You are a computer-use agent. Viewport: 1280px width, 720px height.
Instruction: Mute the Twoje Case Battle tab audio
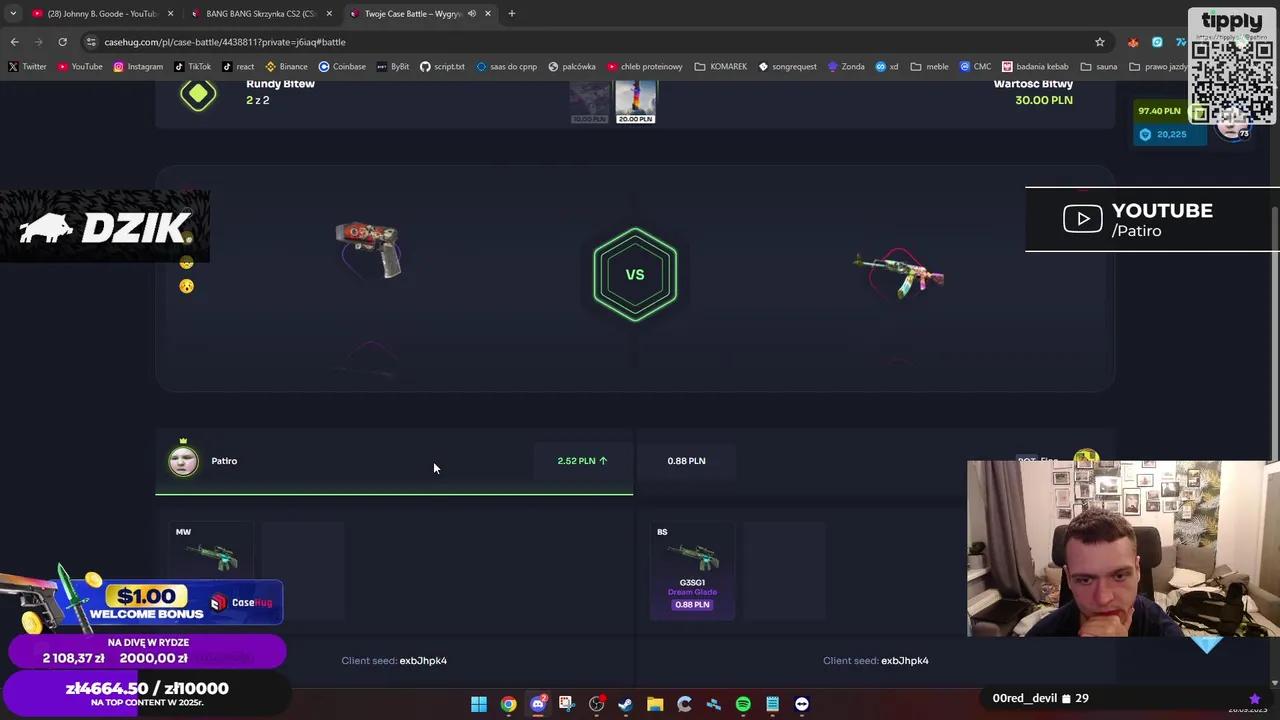pyautogui.click(x=471, y=14)
